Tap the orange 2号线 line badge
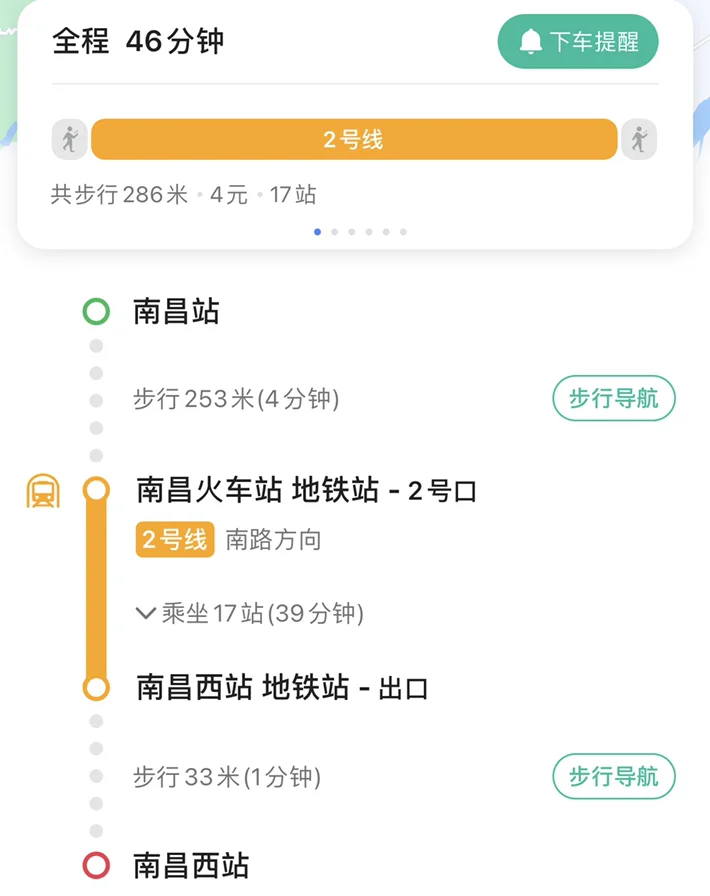This screenshot has width=710, height=896. pos(174,539)
